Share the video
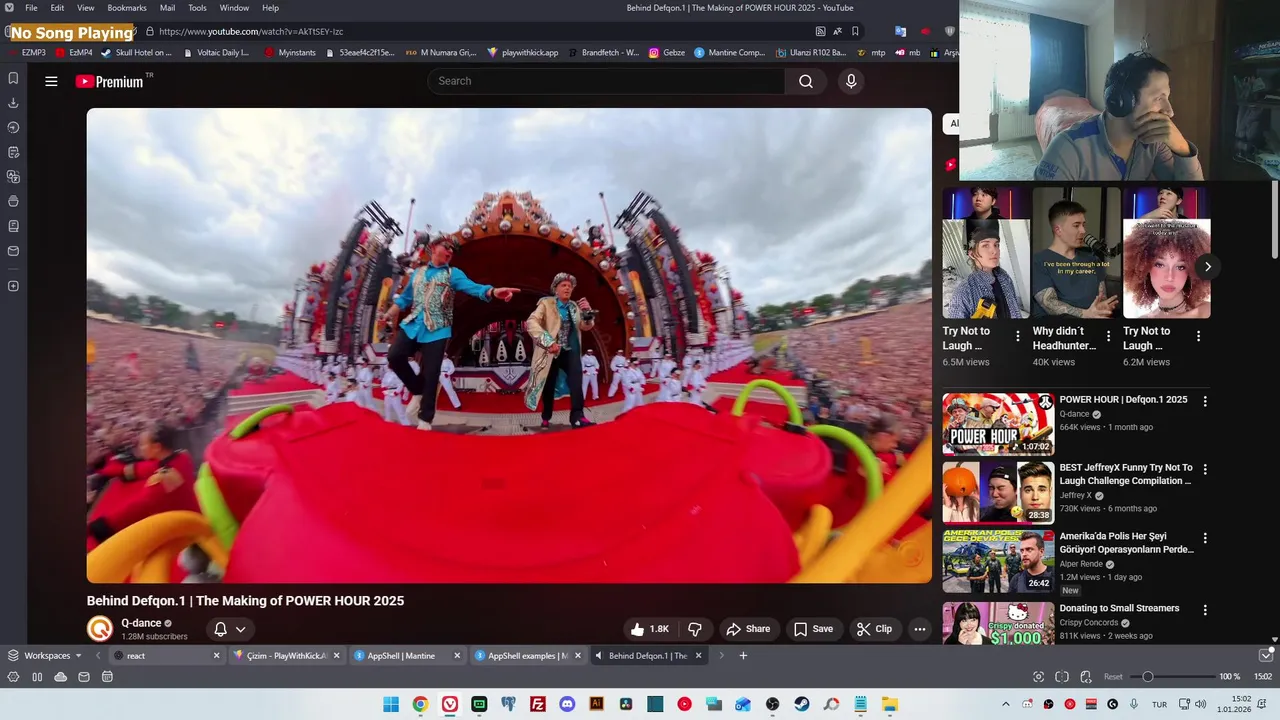The image size is (1280, 720). point(748,629)
